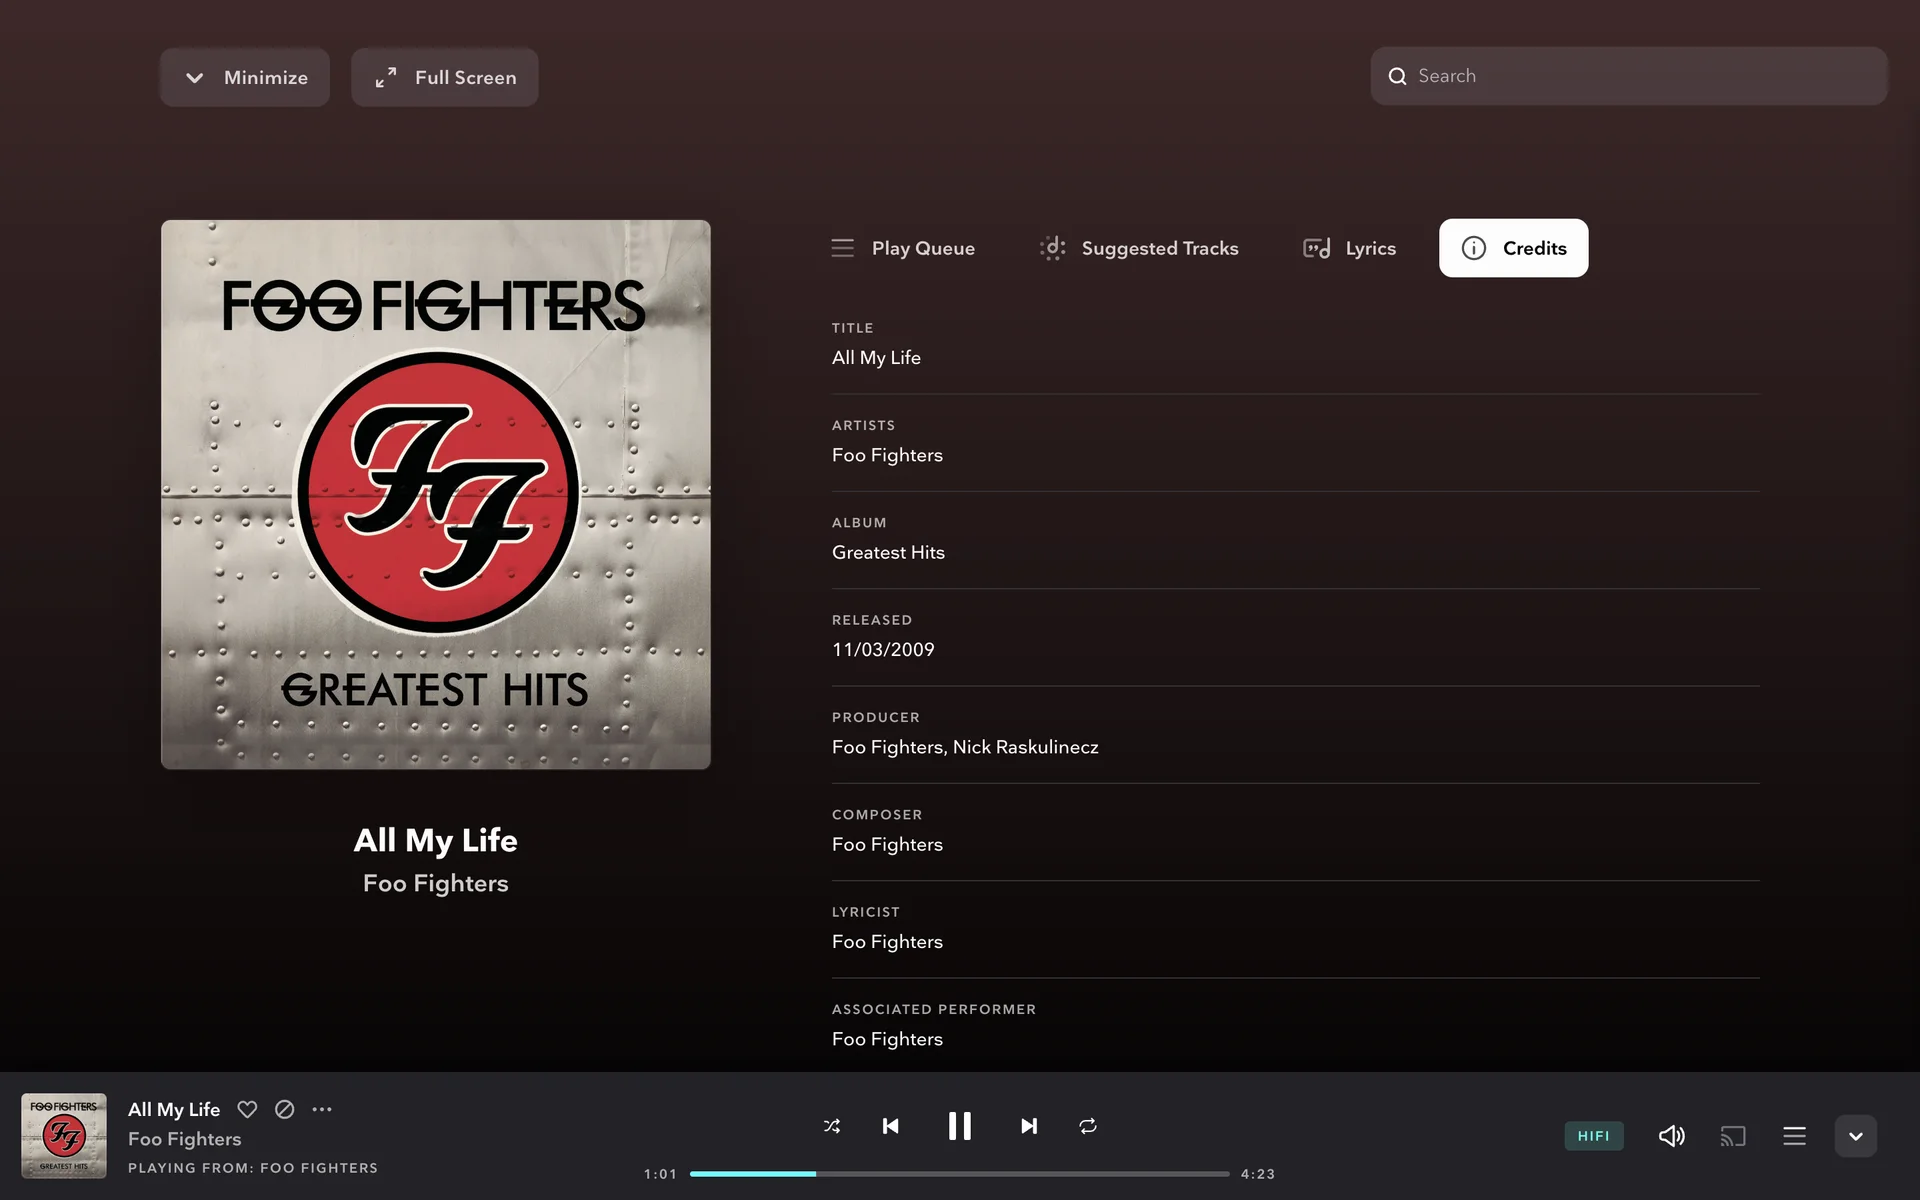Open the Suggested Tracks tab
1920x1200 pixels.
[1139, 248]
